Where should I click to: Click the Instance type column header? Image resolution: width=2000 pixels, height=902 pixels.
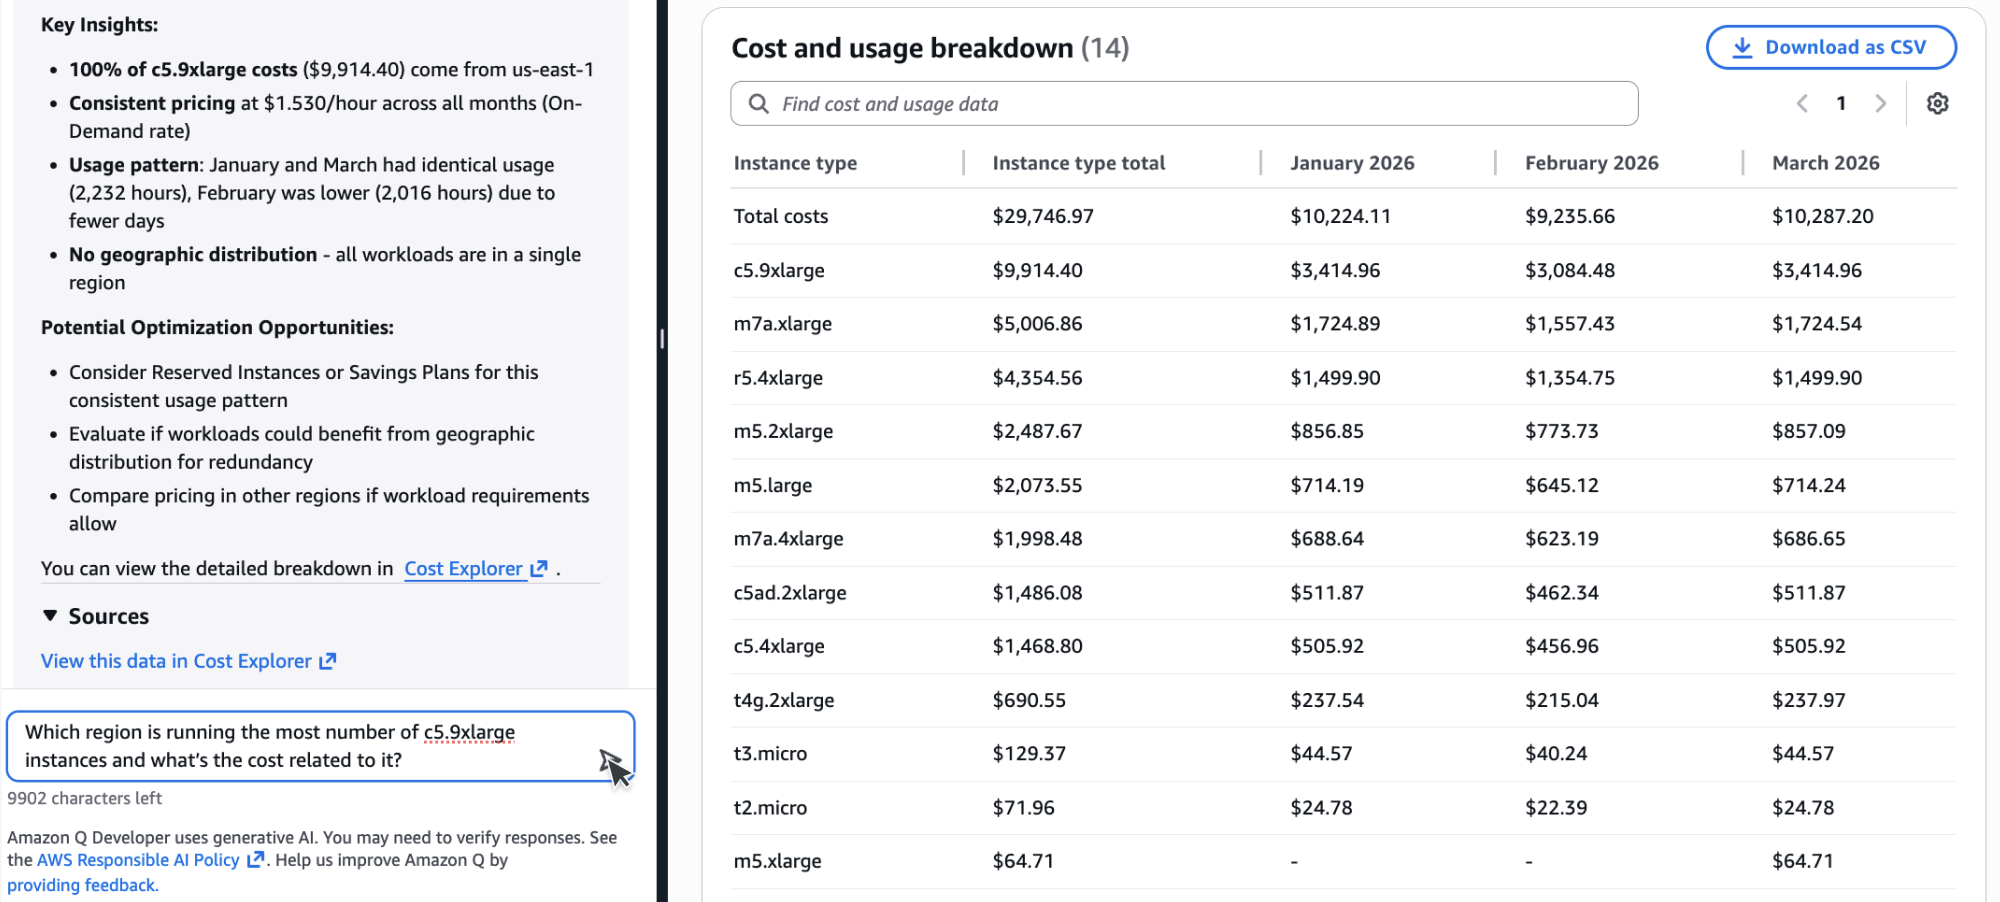795,162
